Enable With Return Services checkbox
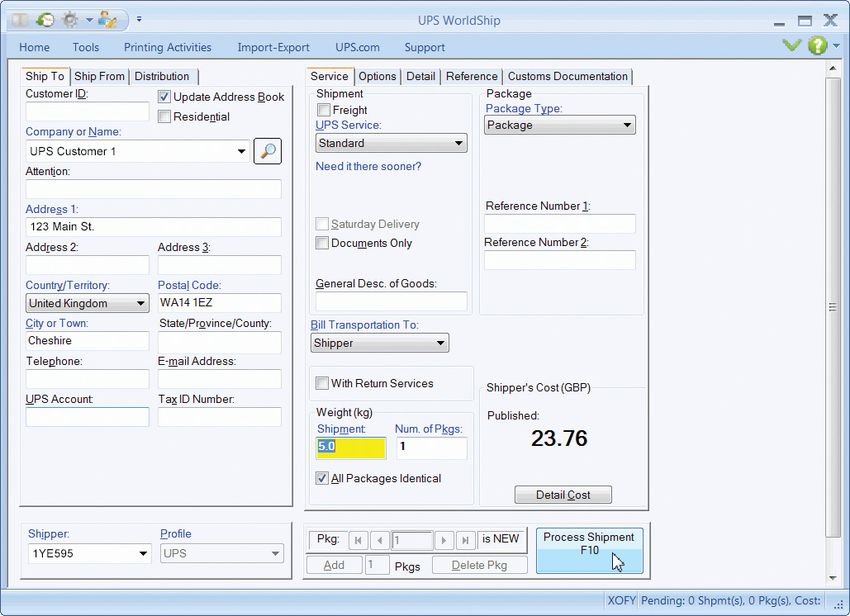Image resolution: width=850 pixels, height=616 pixels. pyautogui.click(x=322, y=383)
